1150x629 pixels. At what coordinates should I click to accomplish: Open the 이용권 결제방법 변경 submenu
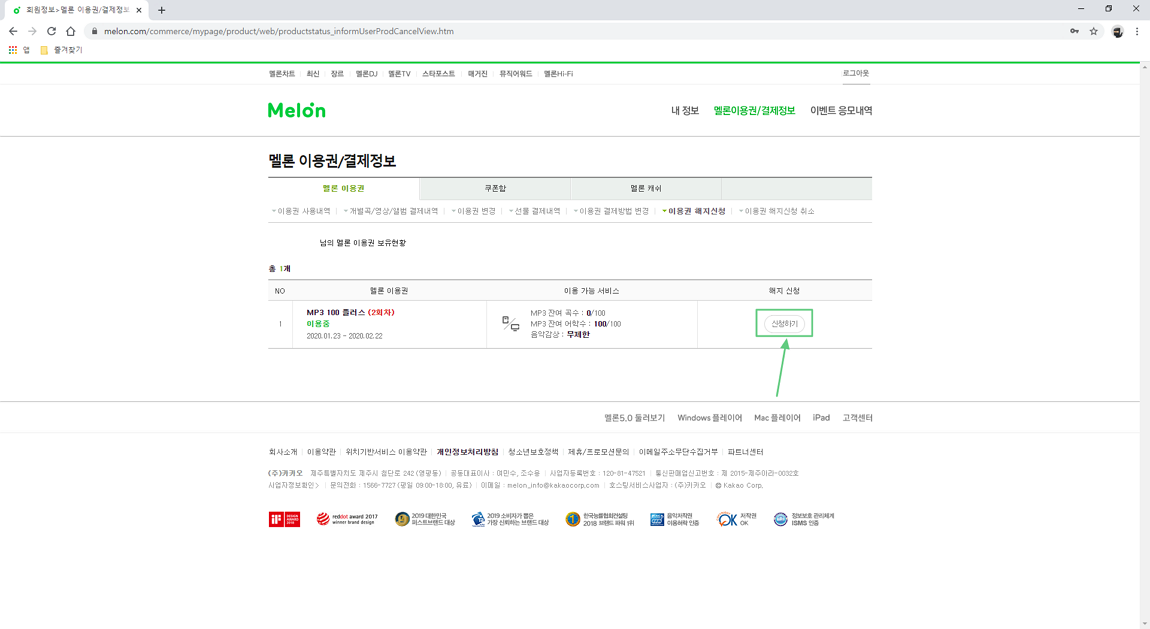[612, 211]
